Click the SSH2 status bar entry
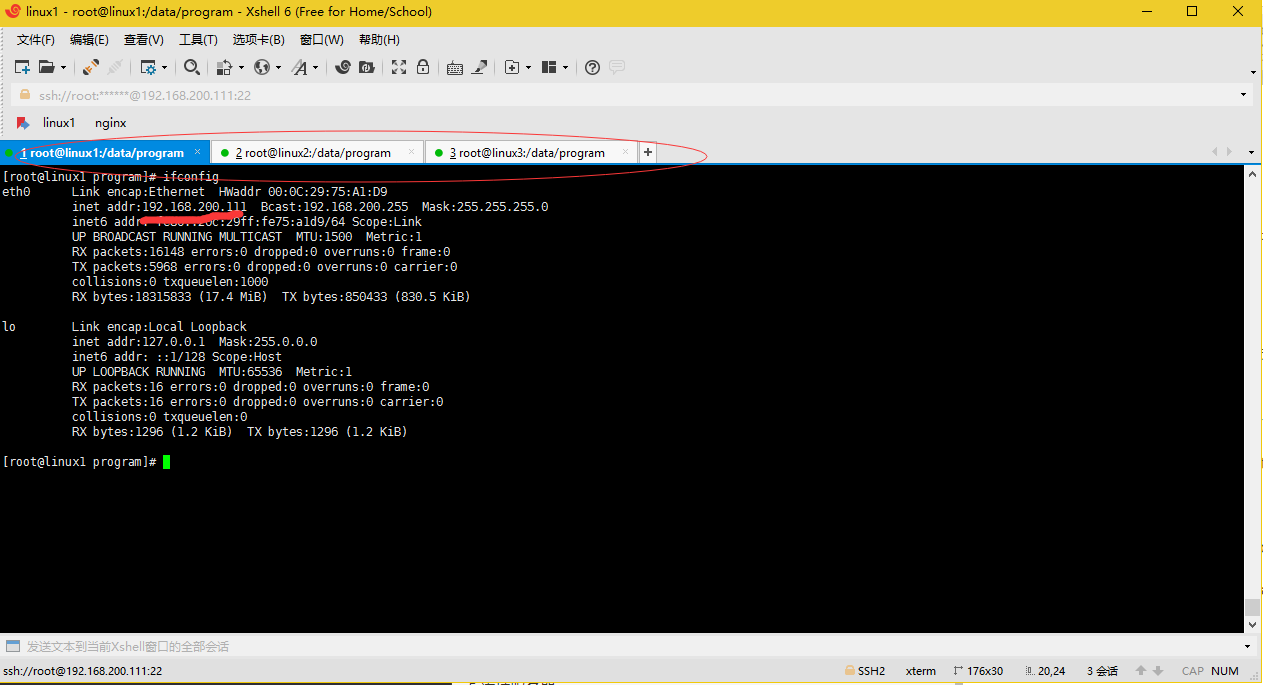 (865, 671)
